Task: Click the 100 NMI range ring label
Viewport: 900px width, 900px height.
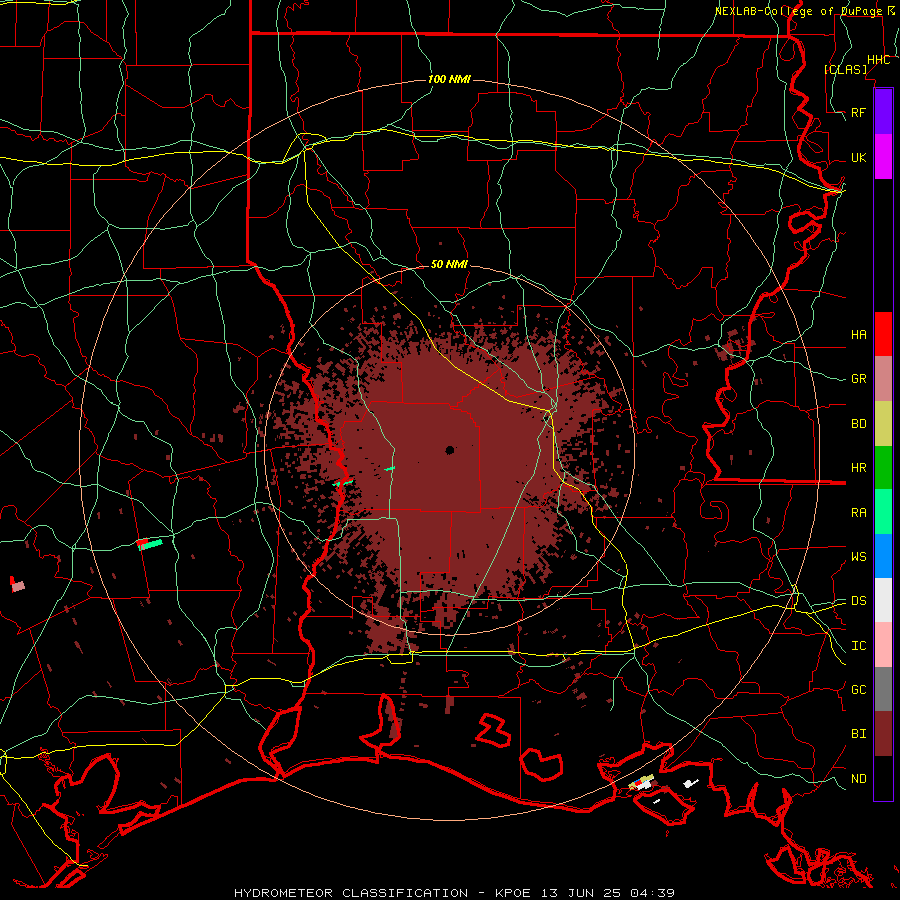Action: click(x=449, y=79)
